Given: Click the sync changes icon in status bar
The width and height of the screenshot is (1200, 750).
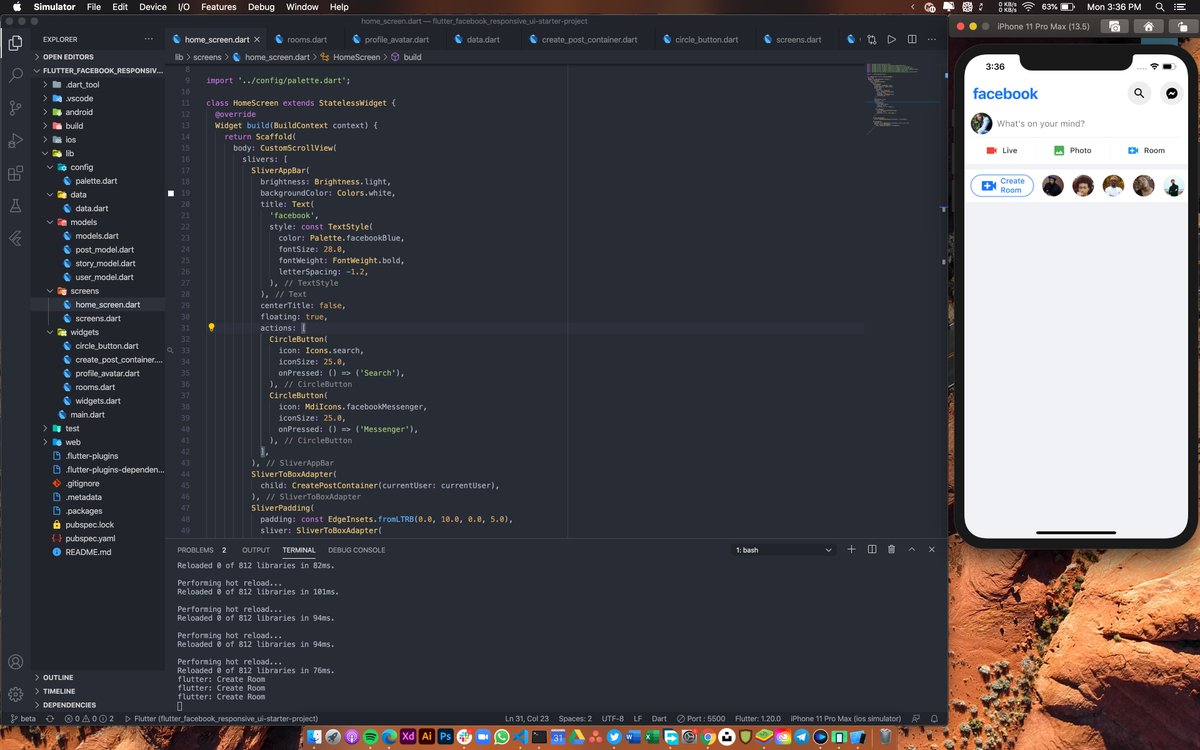Looking at the screenshot, I should 51,718.
